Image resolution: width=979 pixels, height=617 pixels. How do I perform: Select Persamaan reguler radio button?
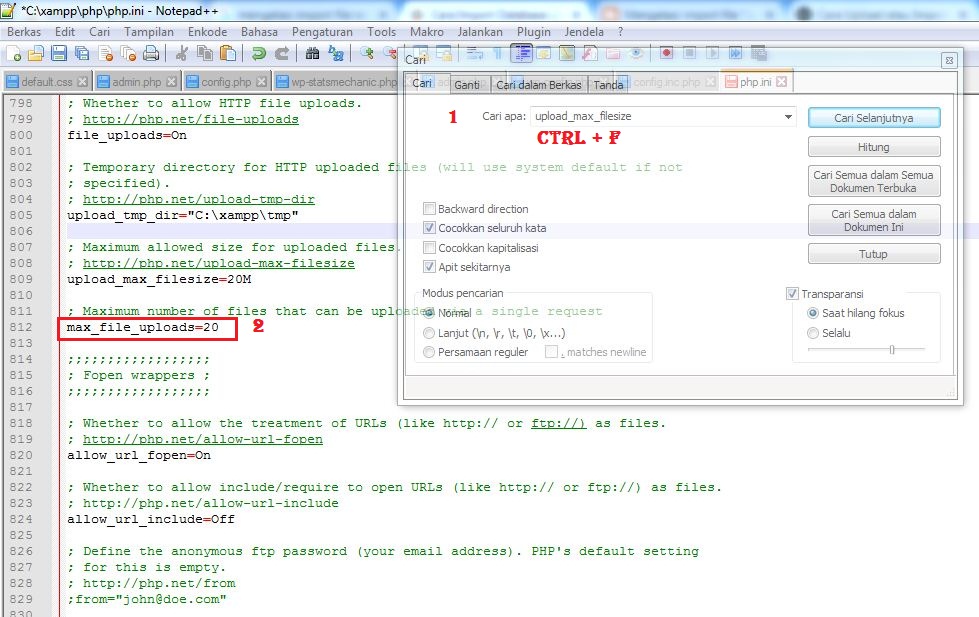(429, 352)
